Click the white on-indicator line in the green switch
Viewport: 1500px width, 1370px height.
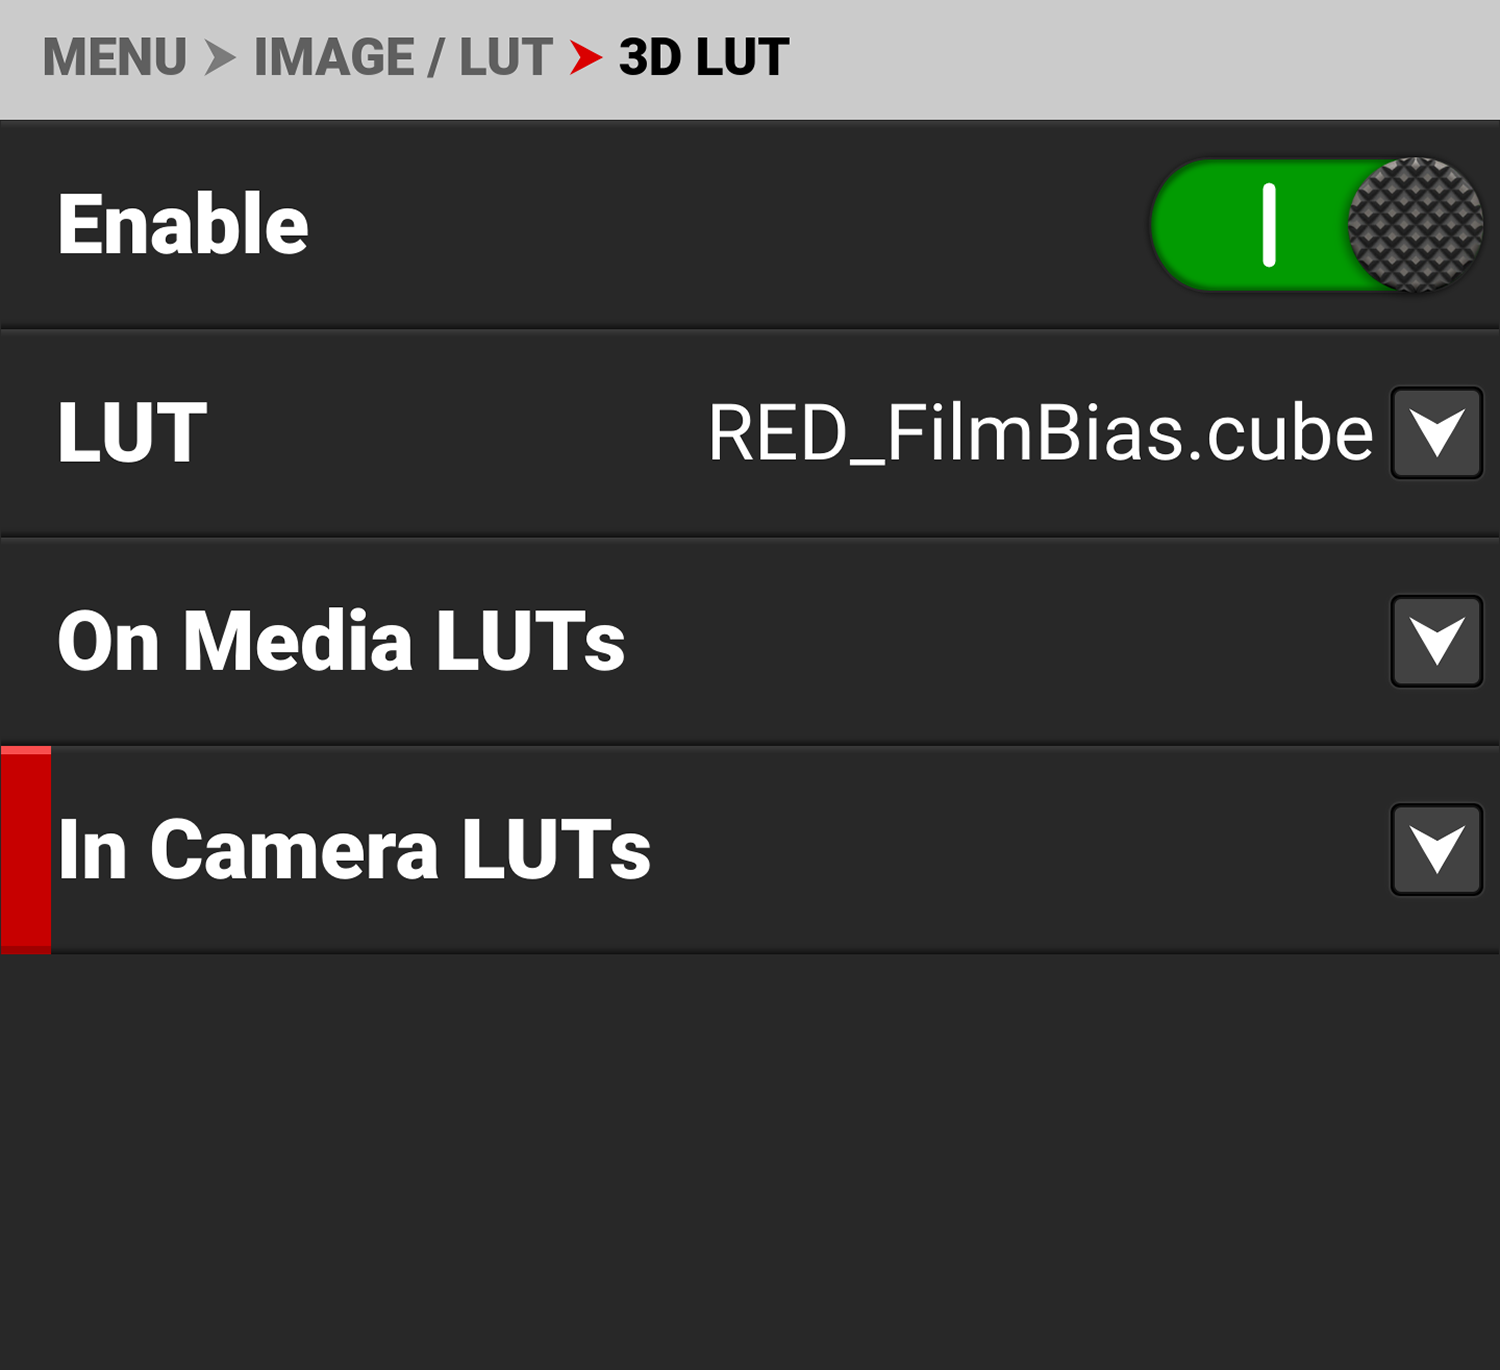[1269, 225]
